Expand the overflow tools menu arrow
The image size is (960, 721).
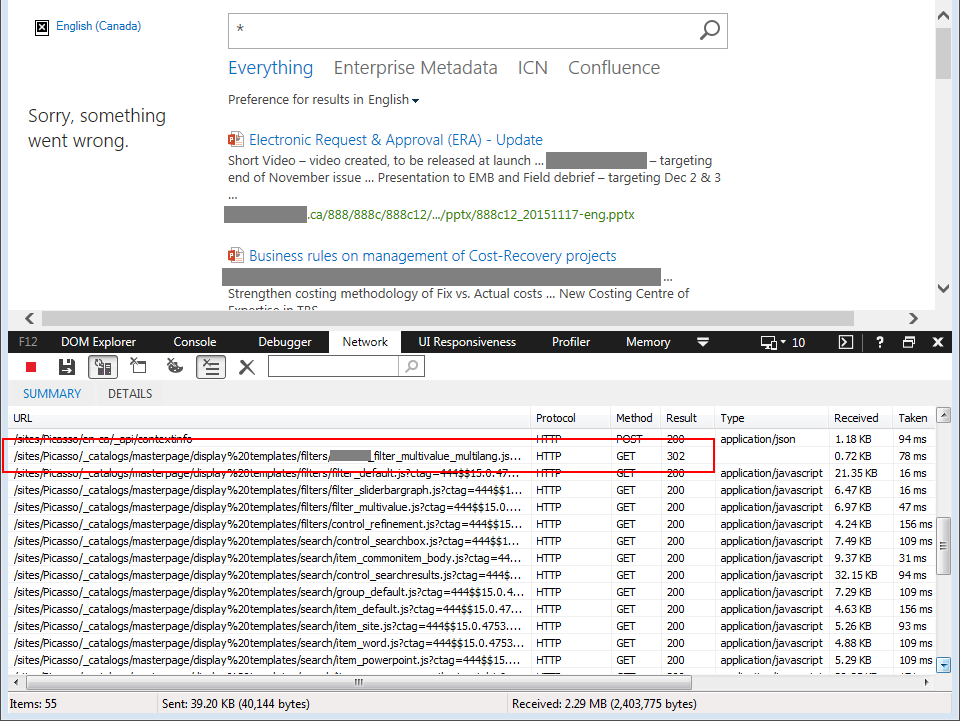click(703, 342)
